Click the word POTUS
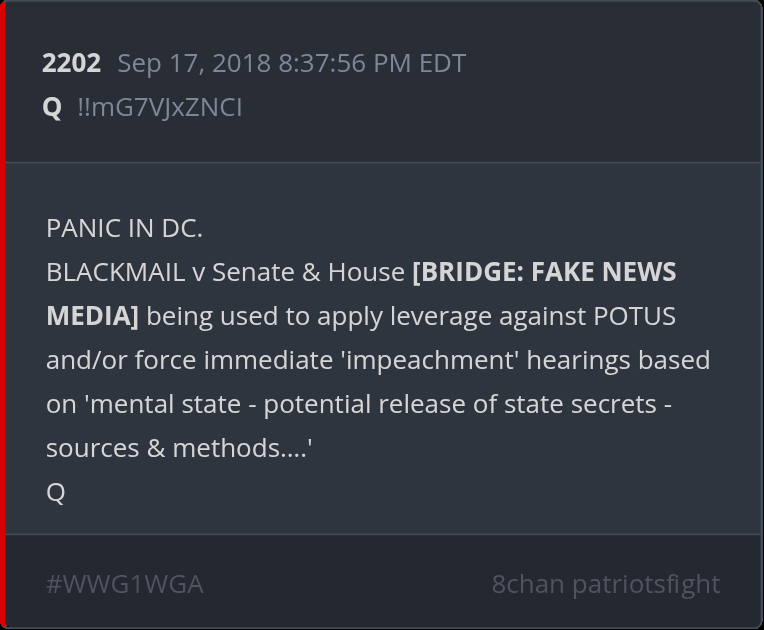This screenshot has height=630, width=764. point(634,316)
